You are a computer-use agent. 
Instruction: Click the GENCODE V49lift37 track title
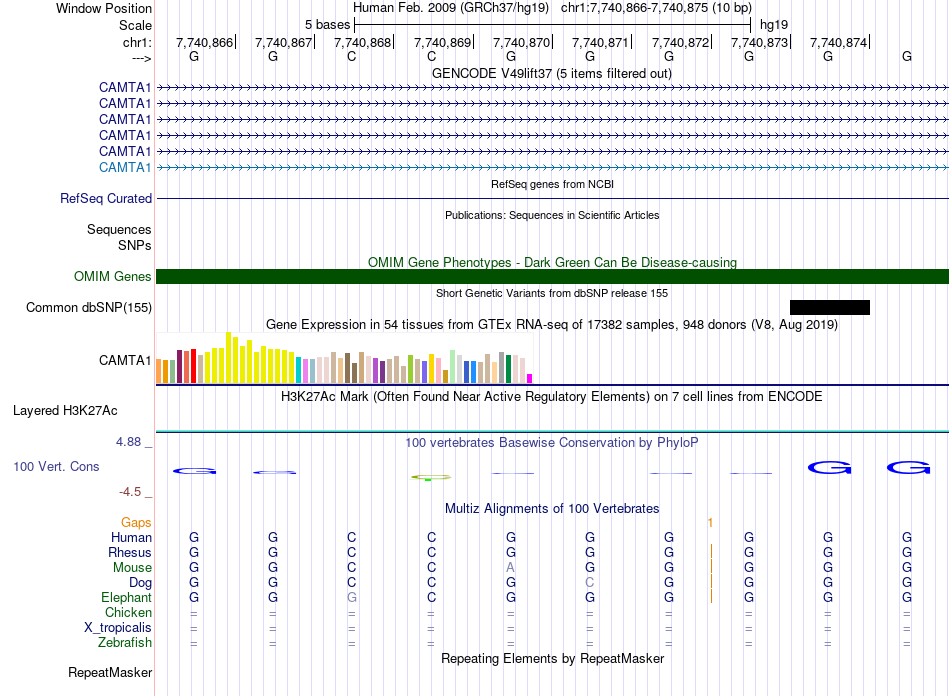click(x=552, y=73)
